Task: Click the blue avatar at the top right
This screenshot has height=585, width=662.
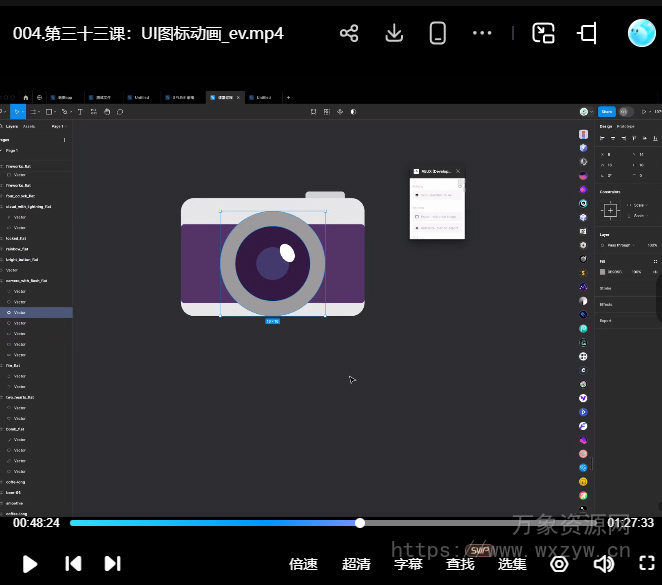Action: 641,34
